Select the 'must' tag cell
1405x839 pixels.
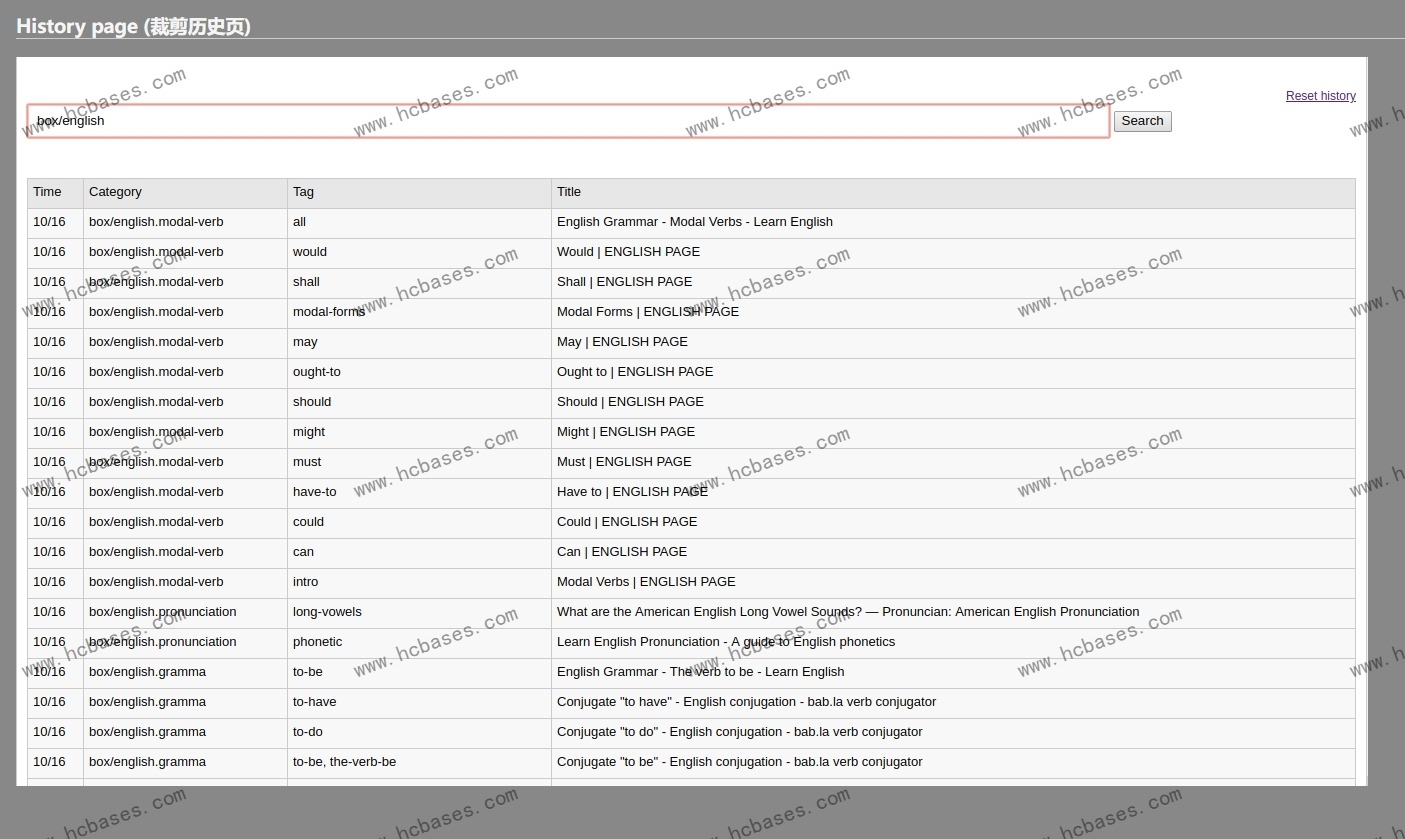419,463
